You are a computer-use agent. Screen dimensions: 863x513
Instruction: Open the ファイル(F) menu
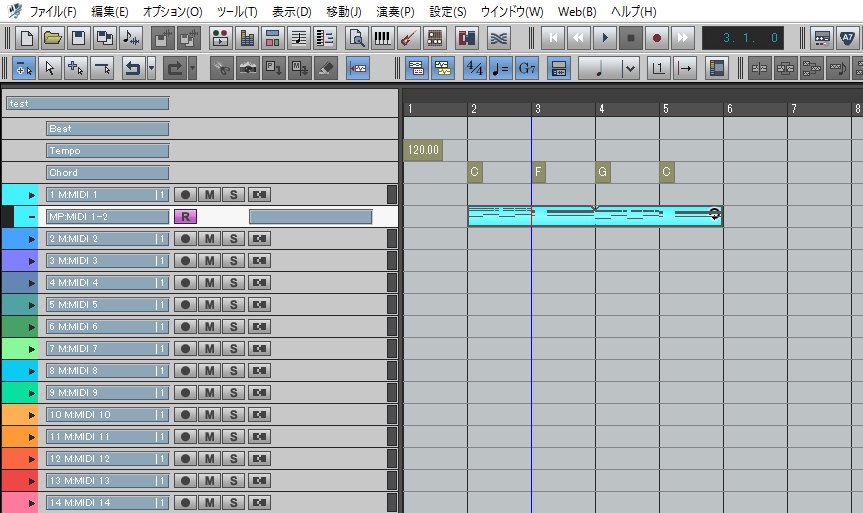[x=53, y=12]
